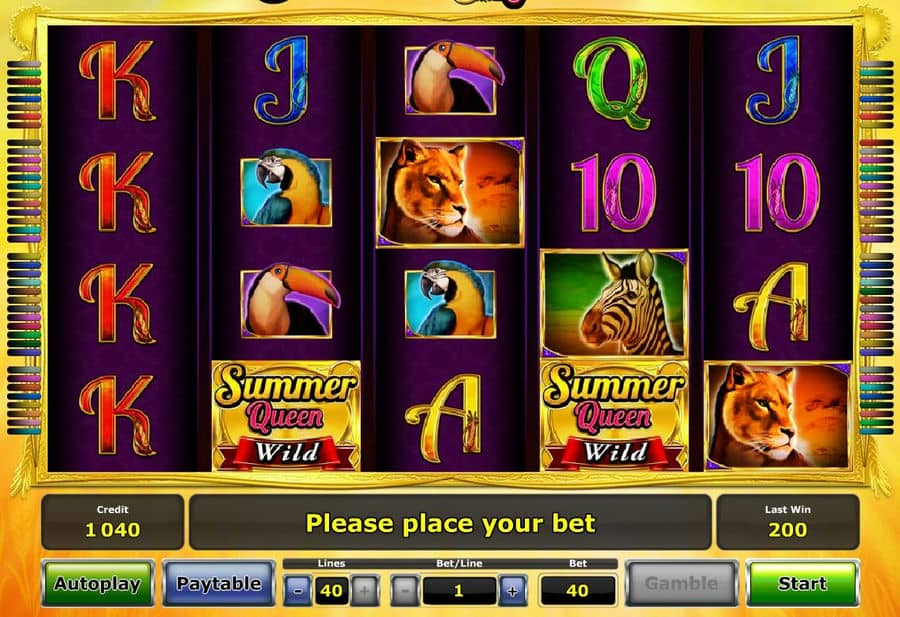Click the total Bet value field
The height and width of the screenshot is (617, 900).
(578, 591)
